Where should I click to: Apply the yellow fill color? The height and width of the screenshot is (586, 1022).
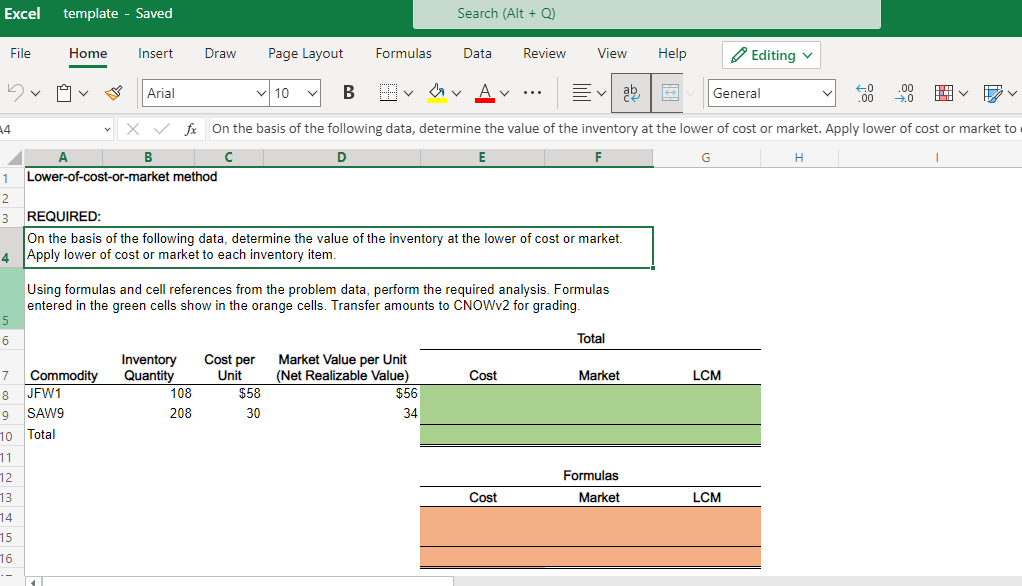437,93
